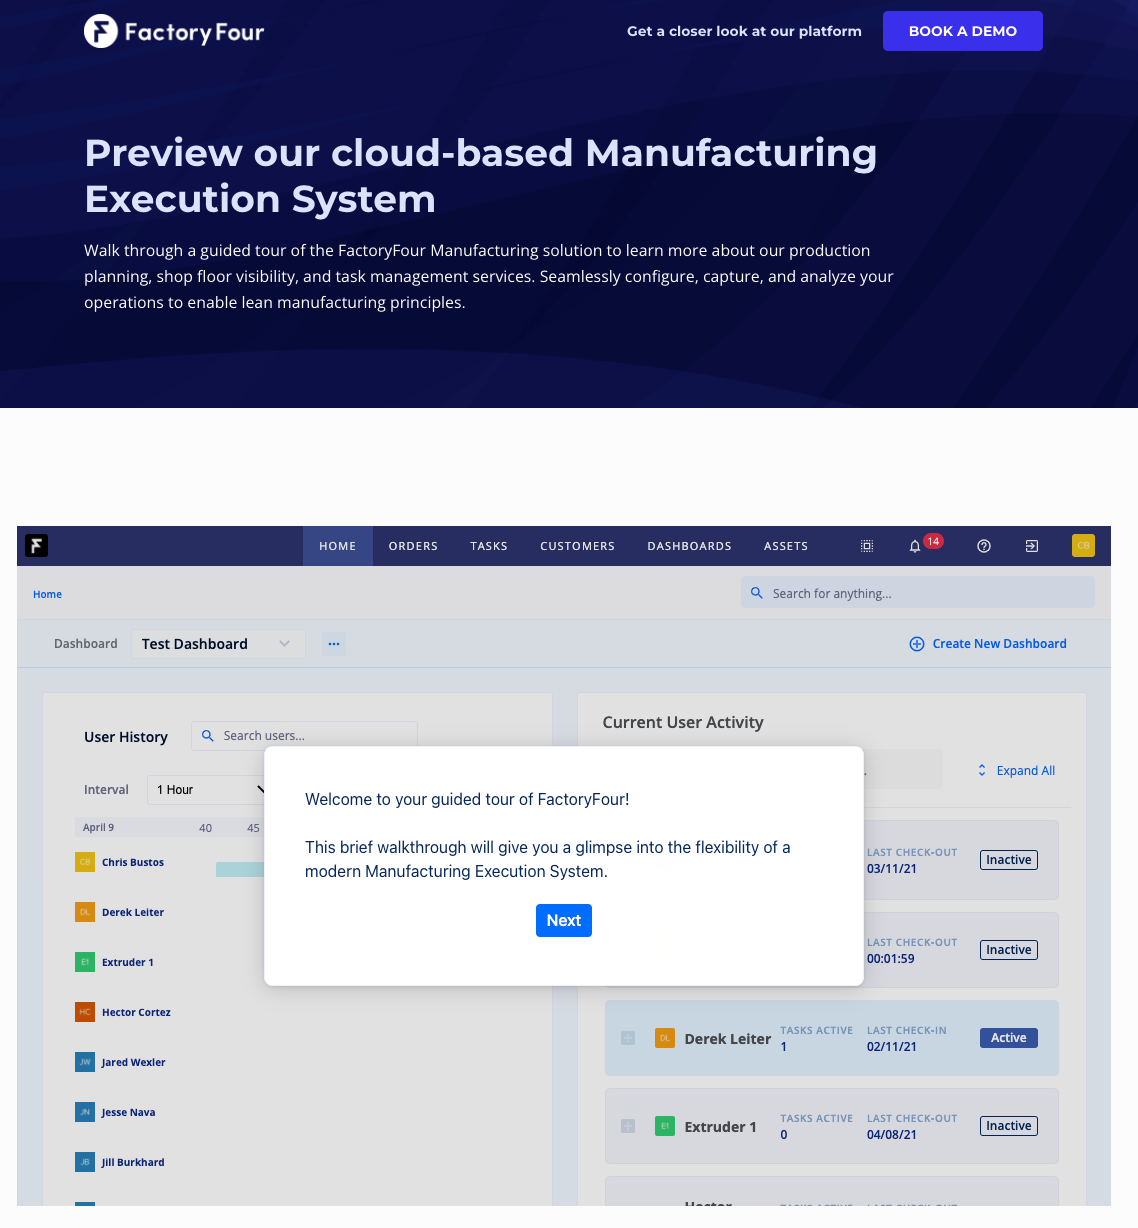1138x1228 pixels.
Task: Click the Search users field
Action: click(304, 735)
